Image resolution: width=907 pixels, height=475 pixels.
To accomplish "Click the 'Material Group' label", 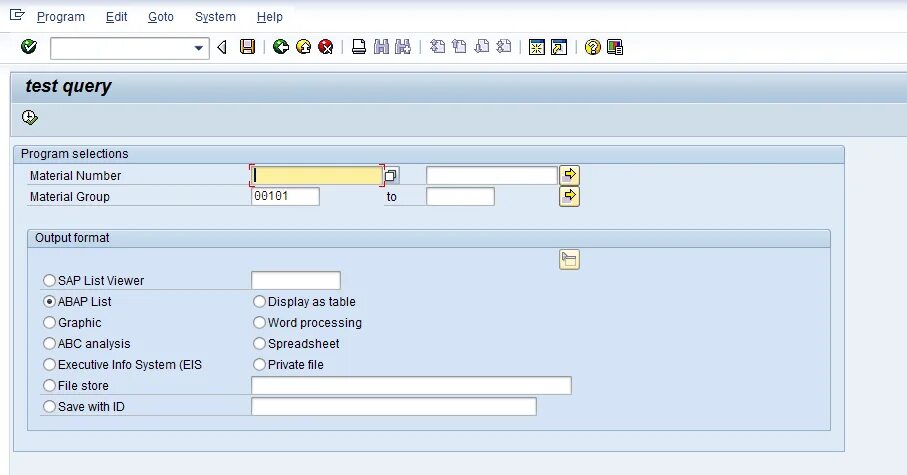I will point(69,197).
